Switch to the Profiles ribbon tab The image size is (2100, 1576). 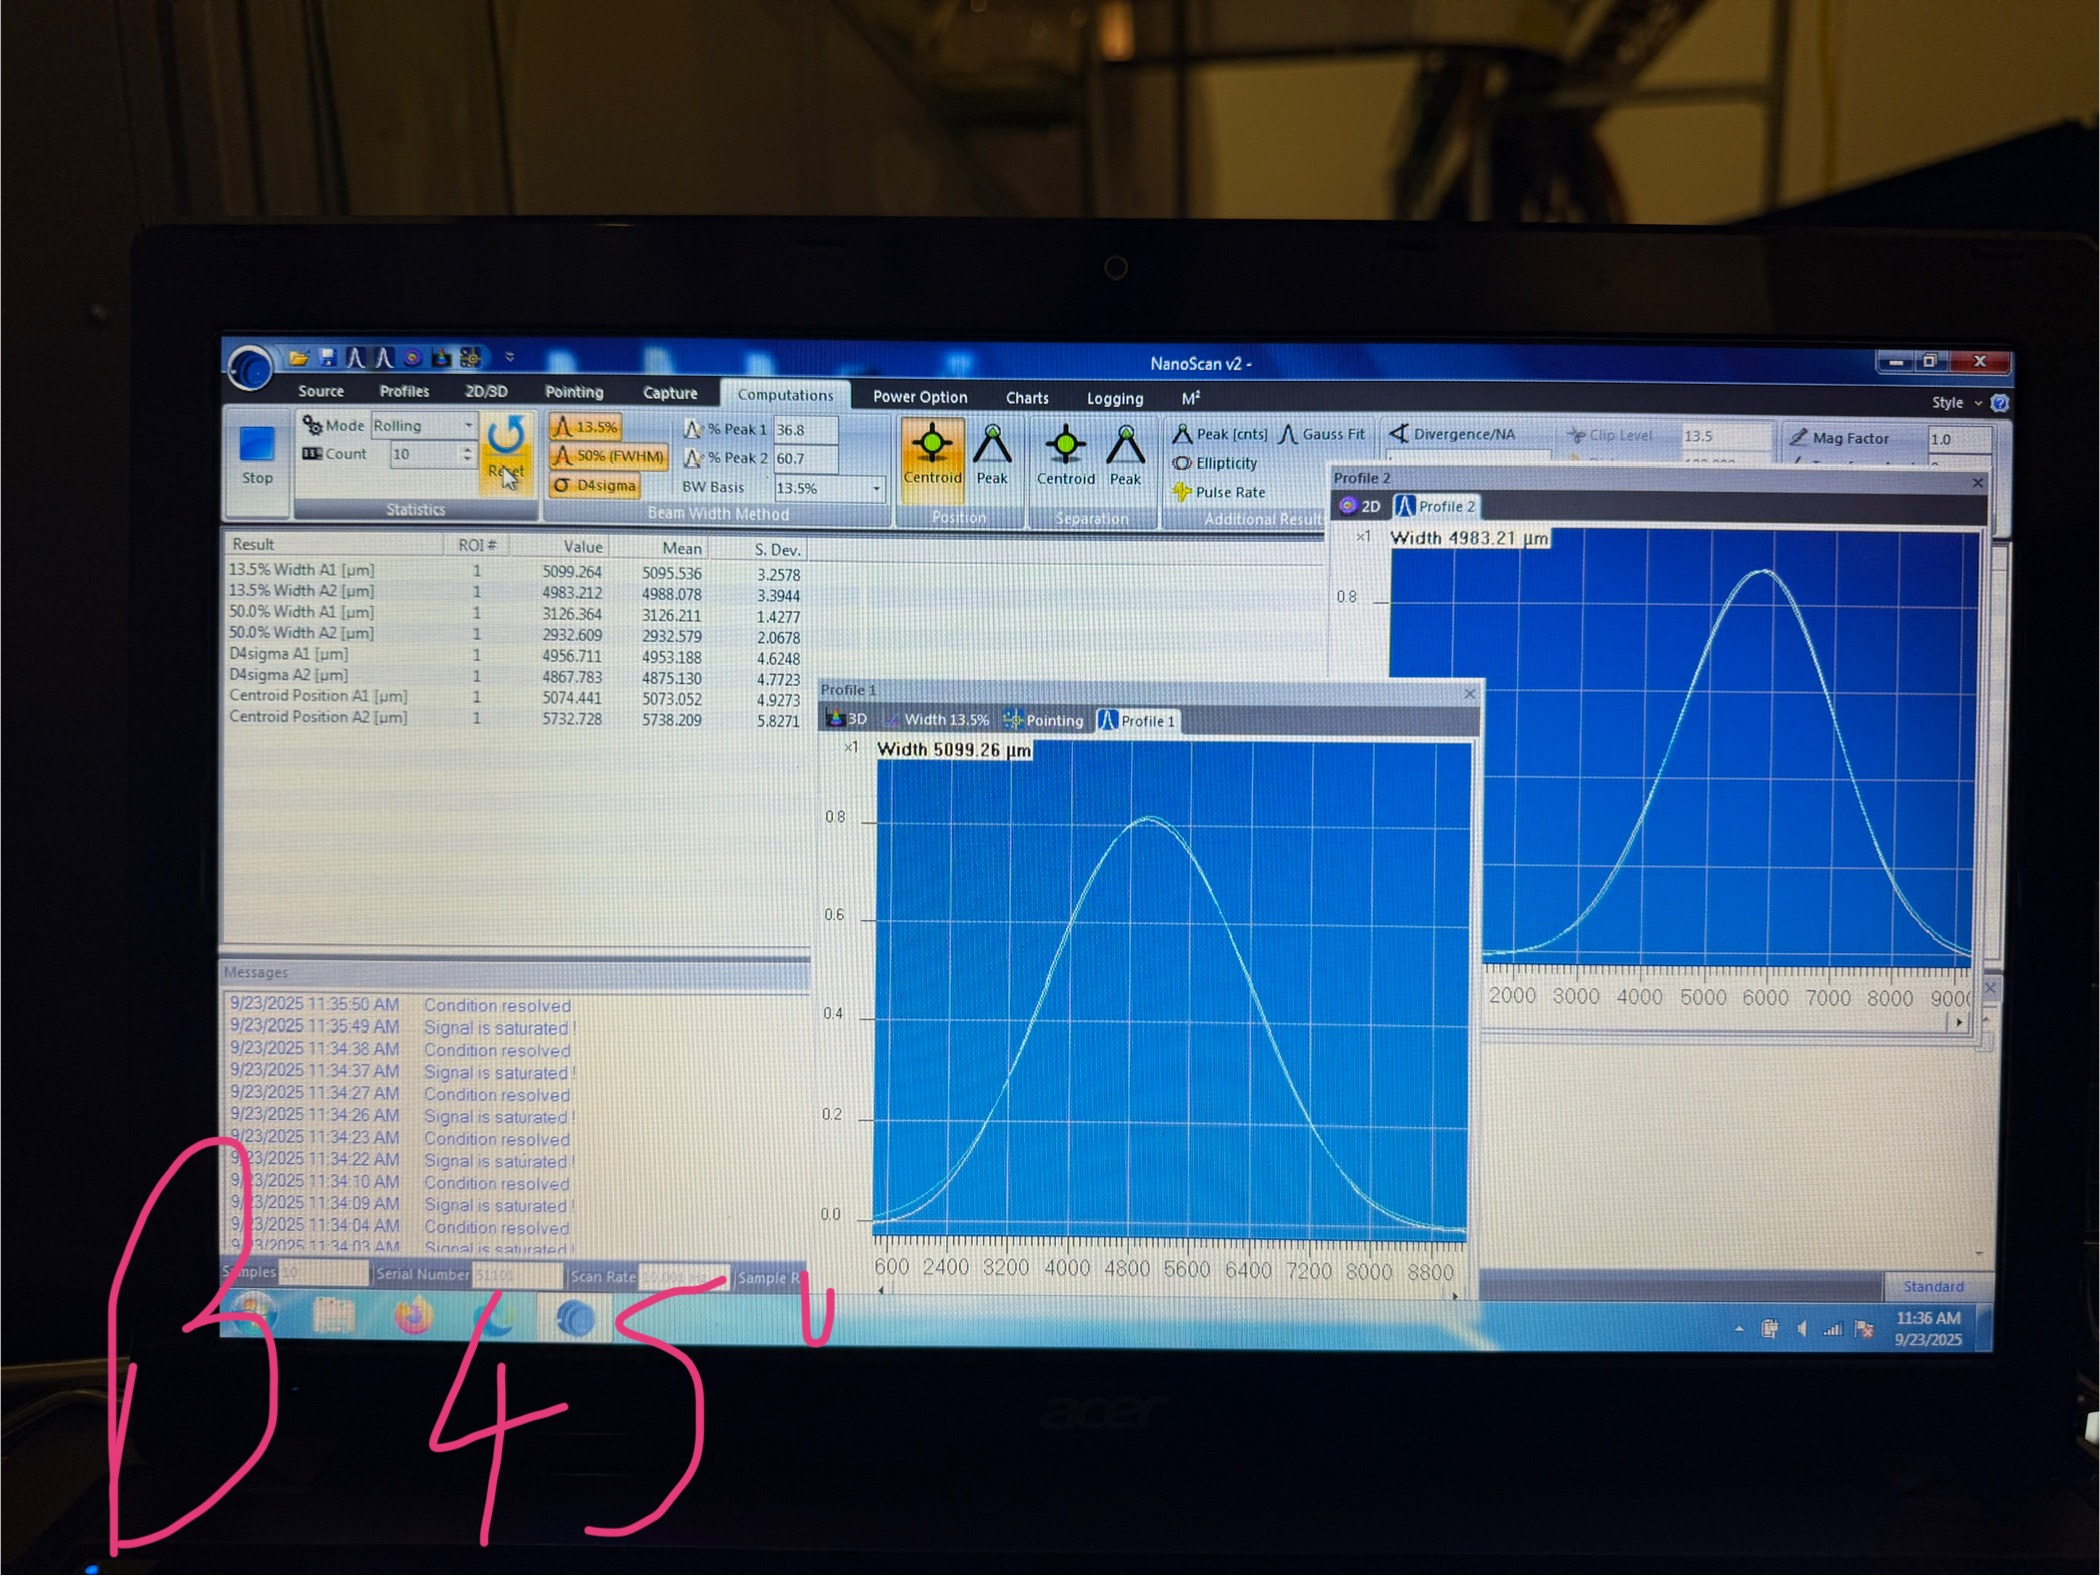click(404, 392)
